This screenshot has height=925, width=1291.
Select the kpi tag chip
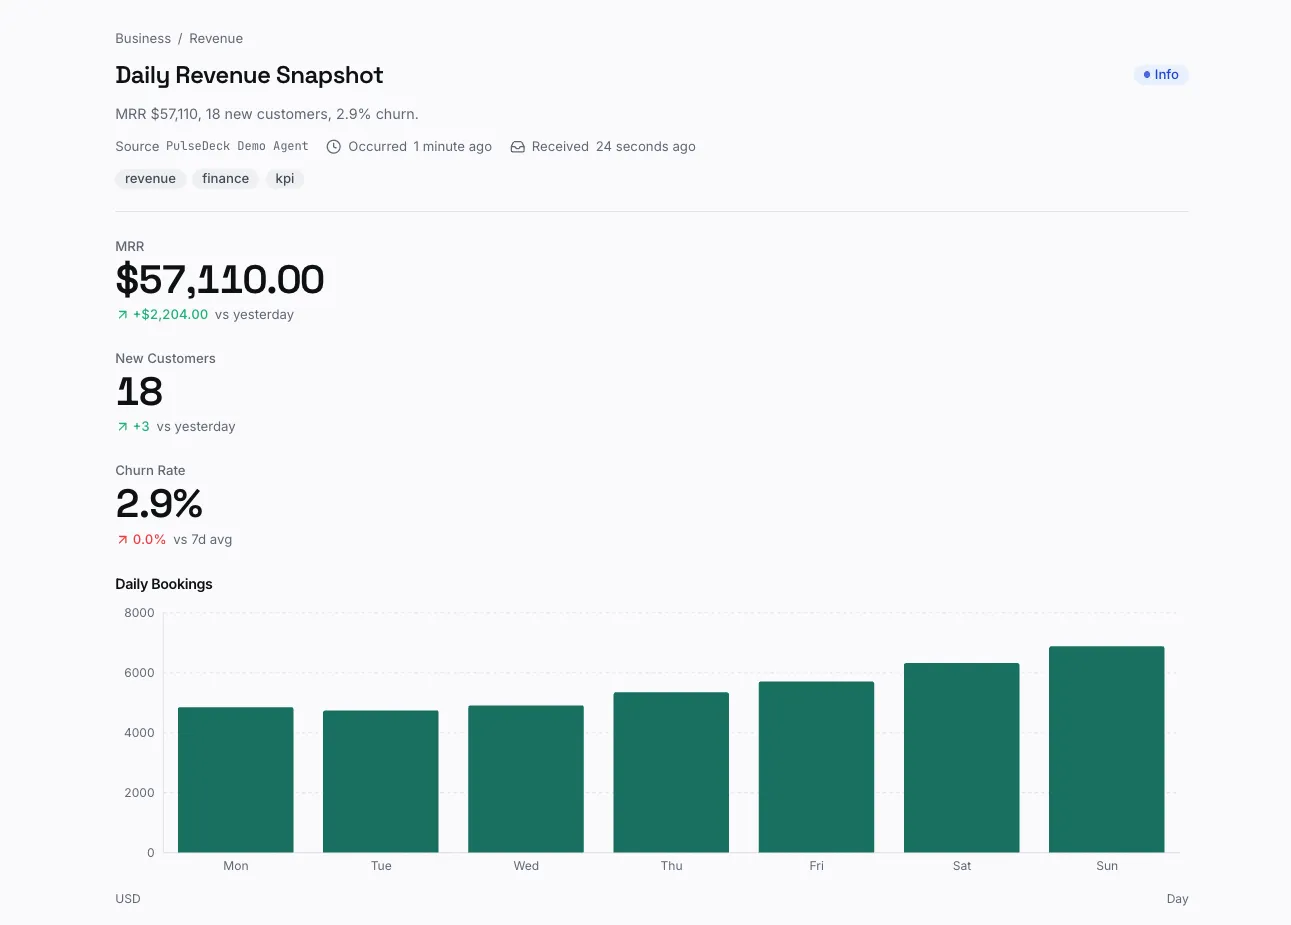(285, 179)
